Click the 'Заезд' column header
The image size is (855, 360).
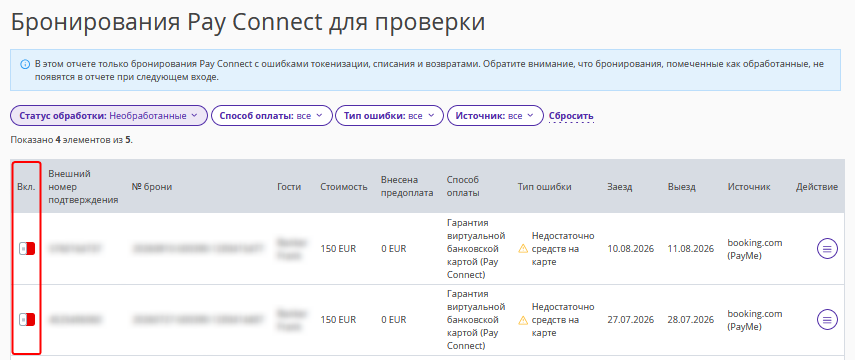[619, 187]
